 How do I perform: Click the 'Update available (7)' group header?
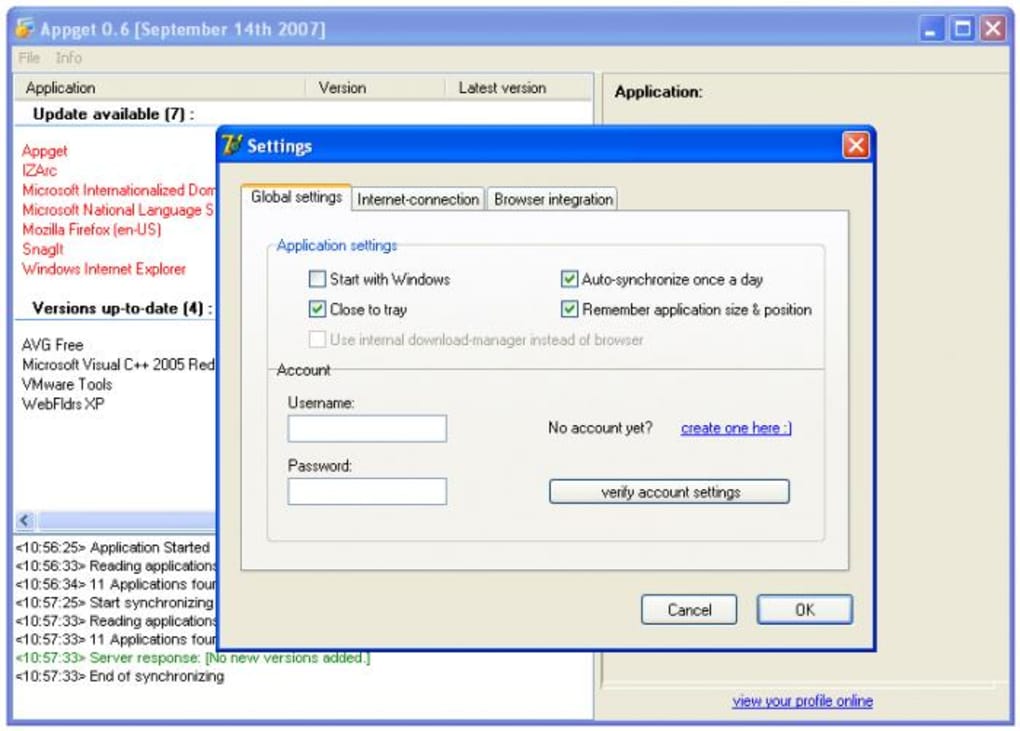pyautogui.click(x=113, y=114)
